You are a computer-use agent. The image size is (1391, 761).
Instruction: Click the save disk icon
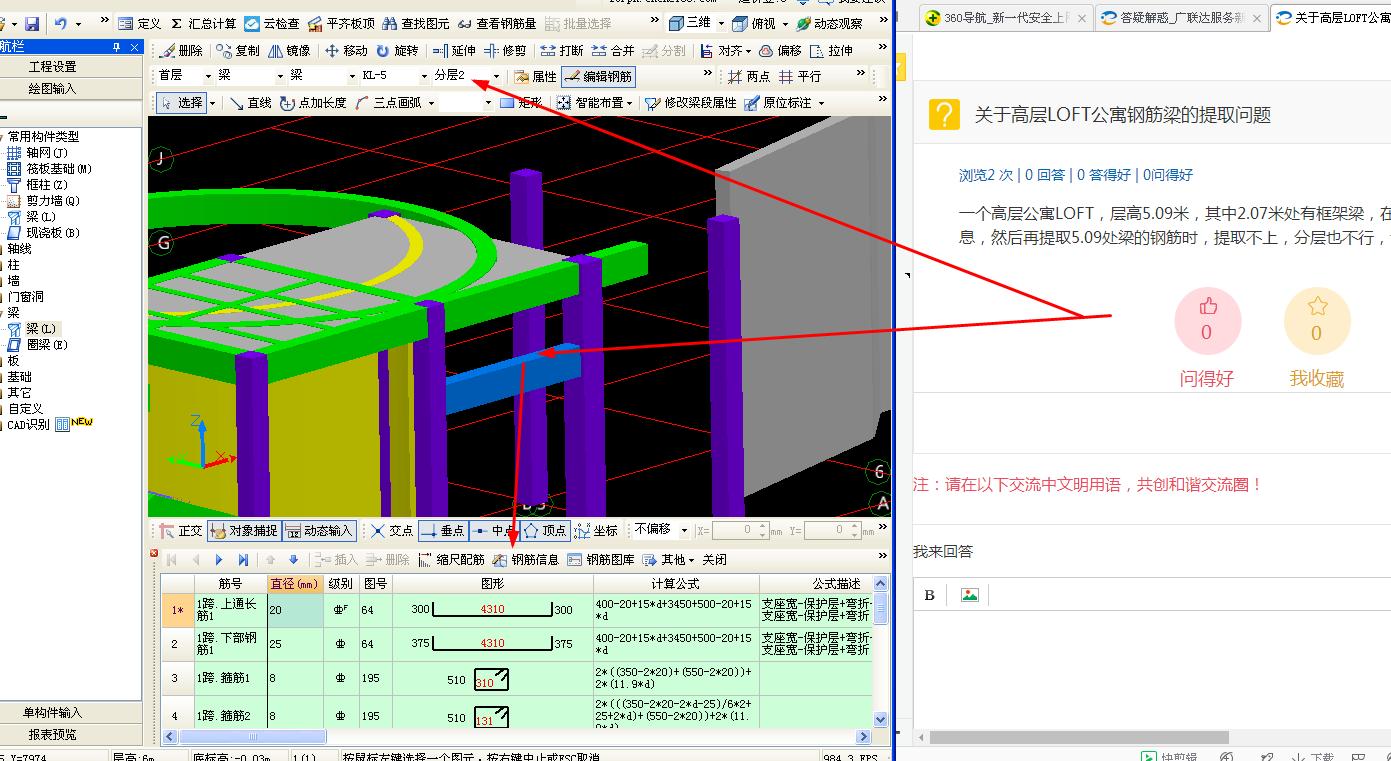(32, 23)
